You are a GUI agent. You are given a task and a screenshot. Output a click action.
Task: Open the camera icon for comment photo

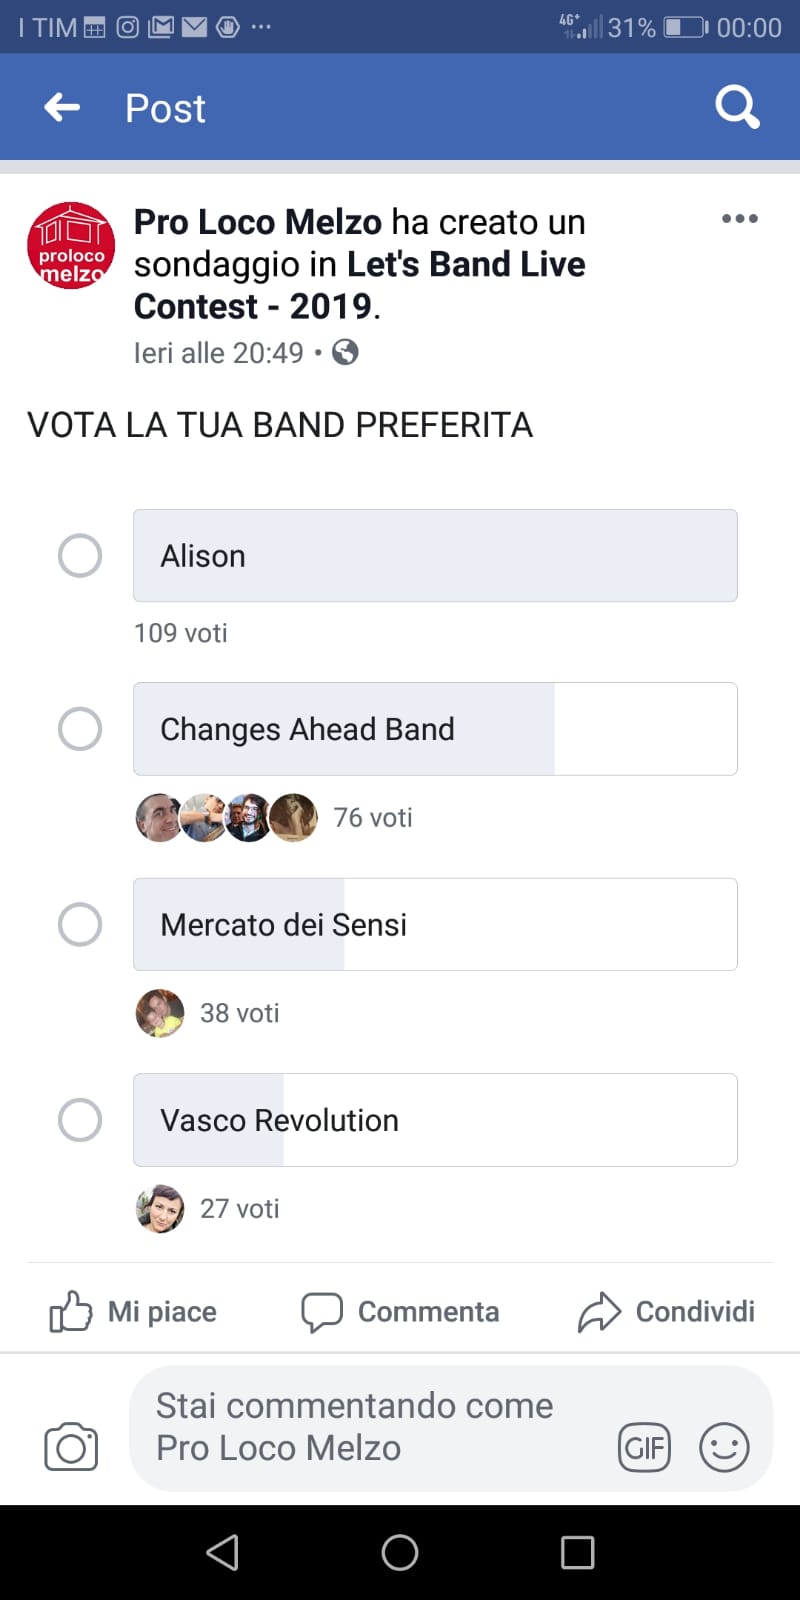[71, 1447]
